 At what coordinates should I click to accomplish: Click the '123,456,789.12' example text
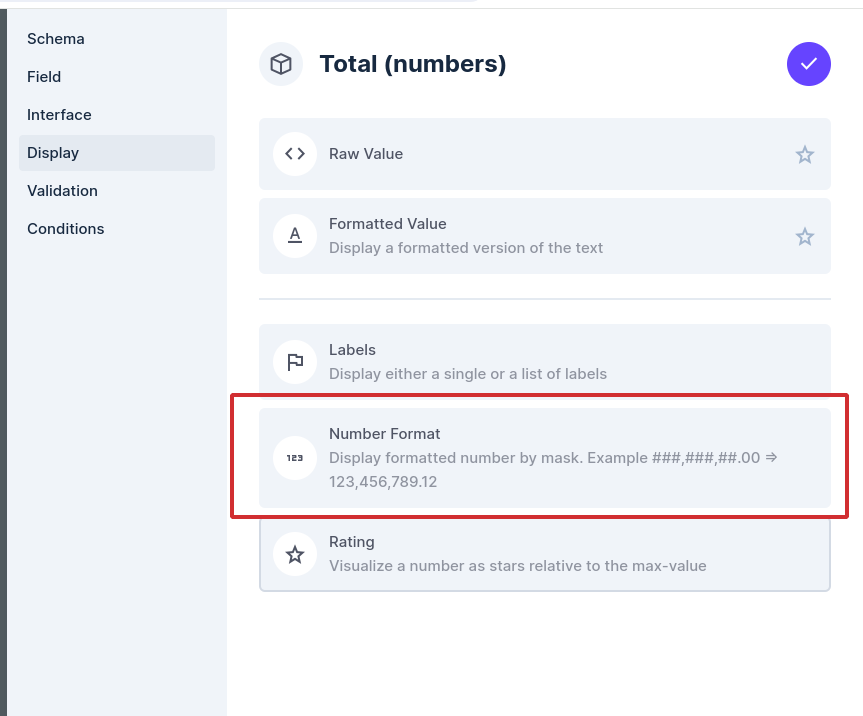click(x=383, y=482)
